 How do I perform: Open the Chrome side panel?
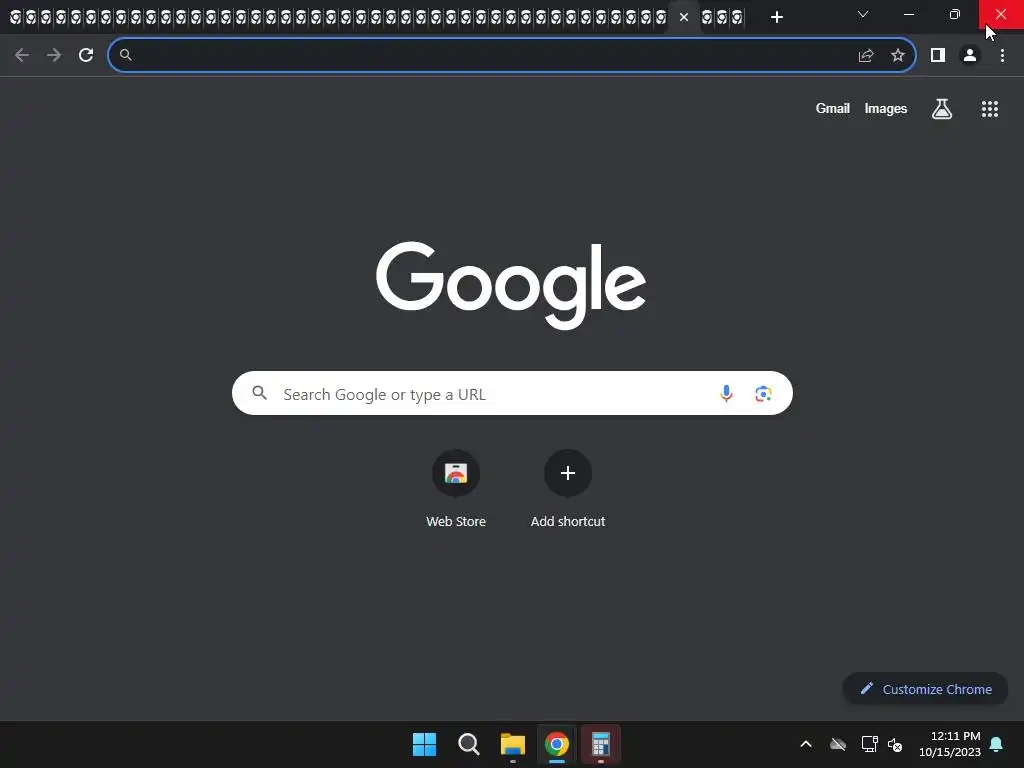point(938,56)
